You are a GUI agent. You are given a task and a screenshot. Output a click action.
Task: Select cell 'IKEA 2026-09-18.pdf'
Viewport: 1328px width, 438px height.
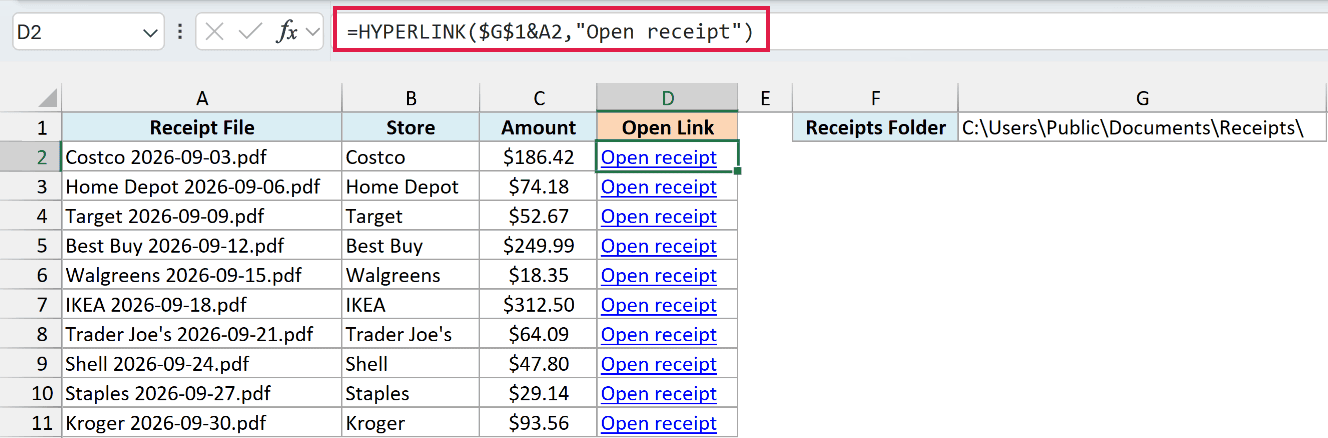(x=201, y=305)
